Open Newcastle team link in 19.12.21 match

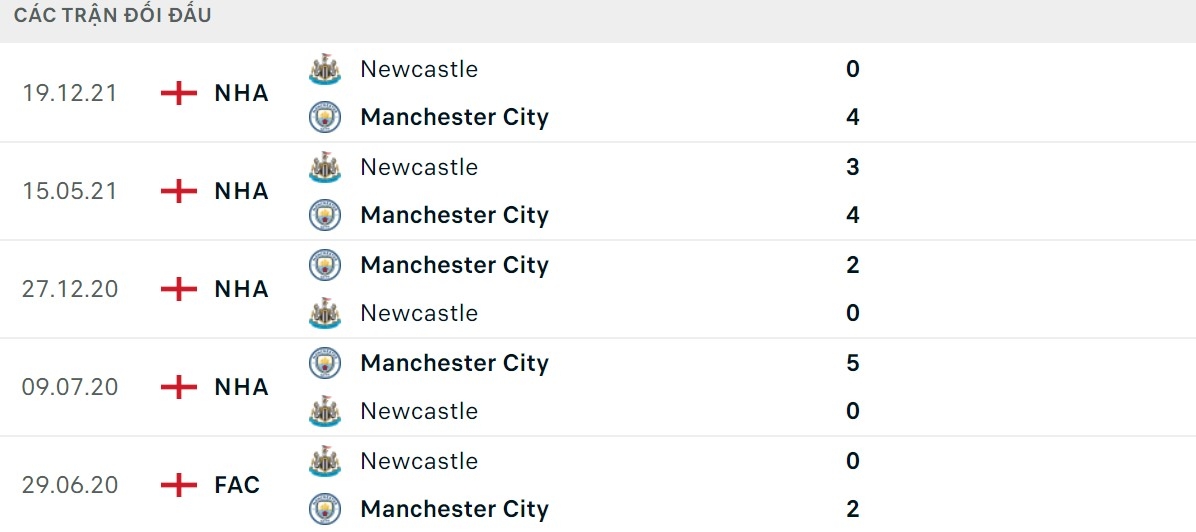[419, 69]
